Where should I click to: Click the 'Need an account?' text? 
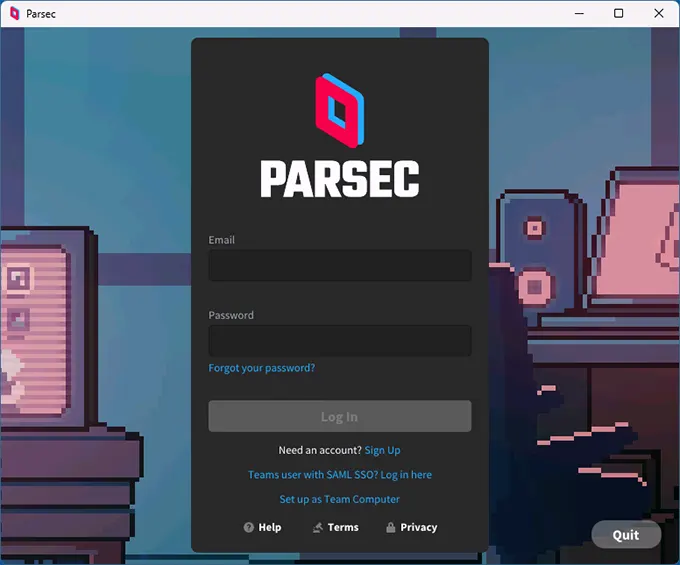coord(320,450)
